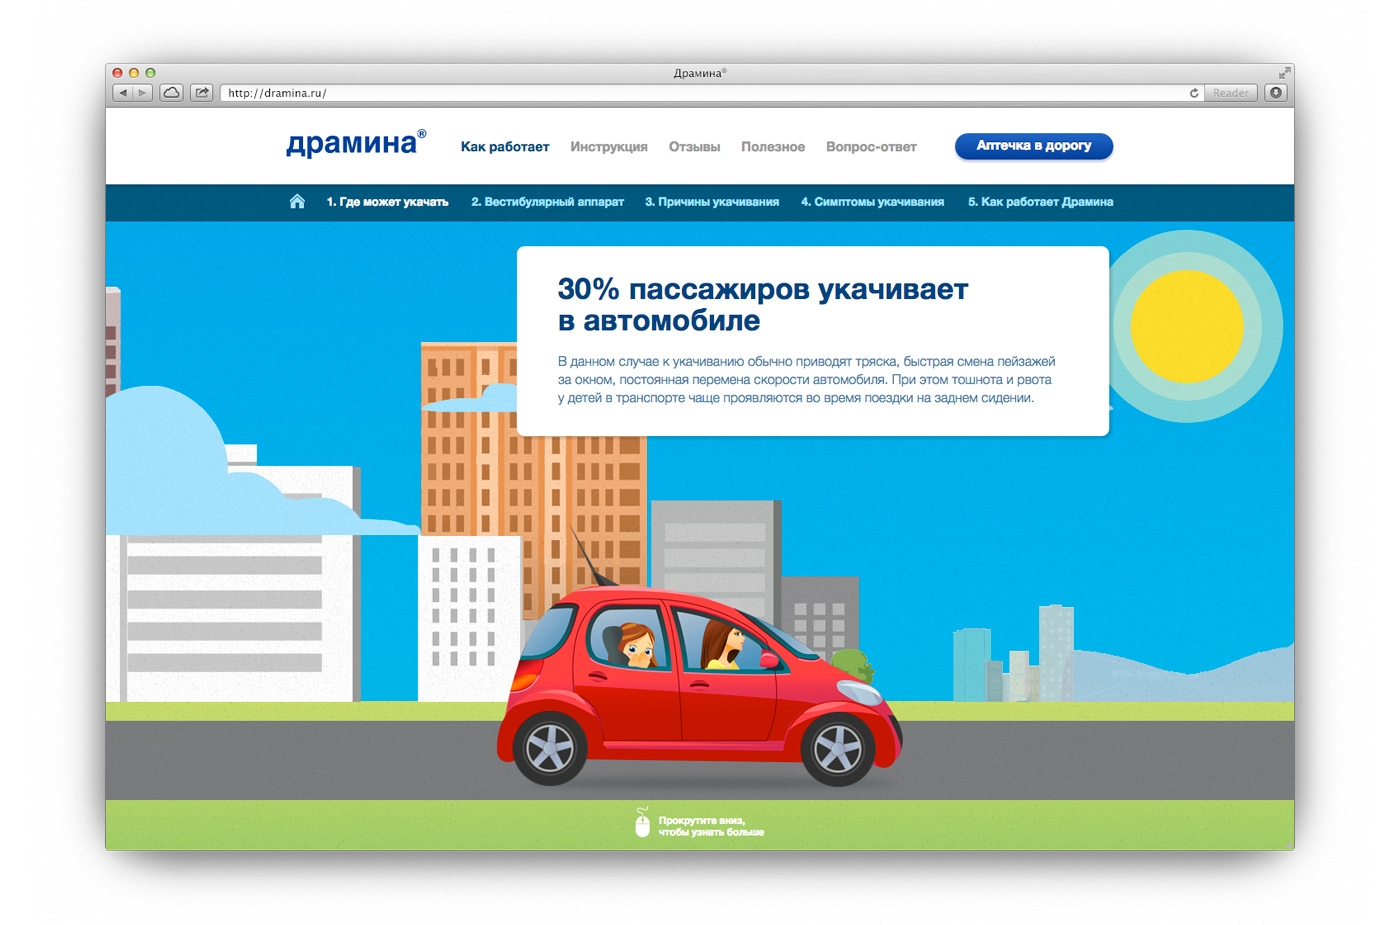Open the Полезное menu item
The width and height of the screenshot is (1400, 925).
(773, 147)
